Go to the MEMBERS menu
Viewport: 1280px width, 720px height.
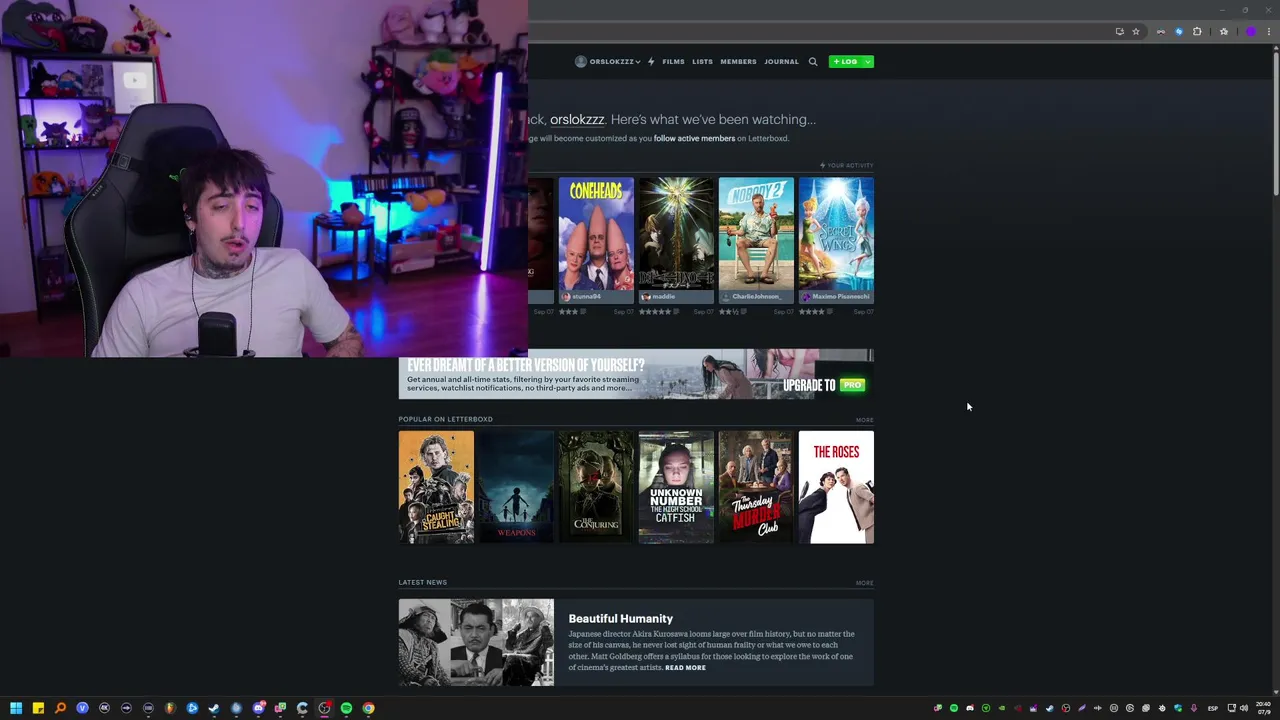click(738, 62)
